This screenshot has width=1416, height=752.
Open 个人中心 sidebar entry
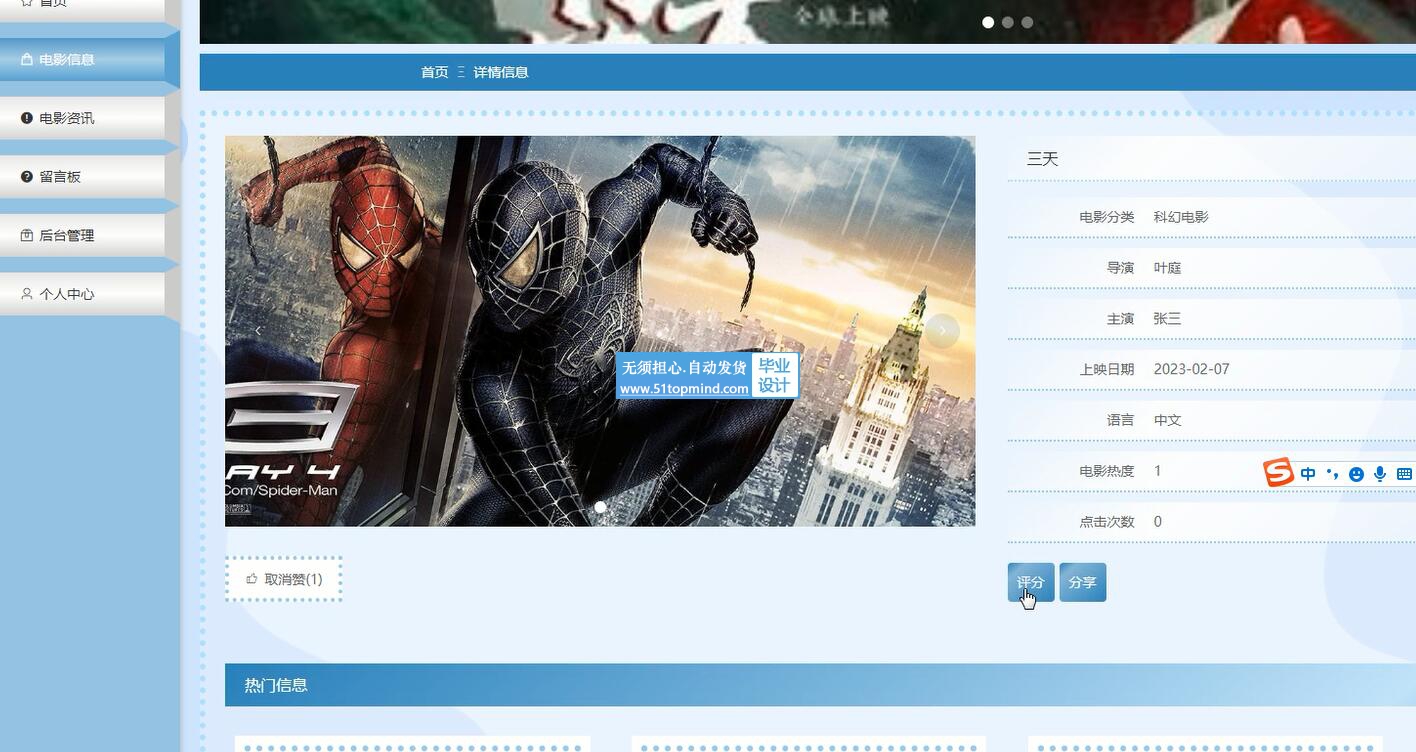(x=83, y=294)
